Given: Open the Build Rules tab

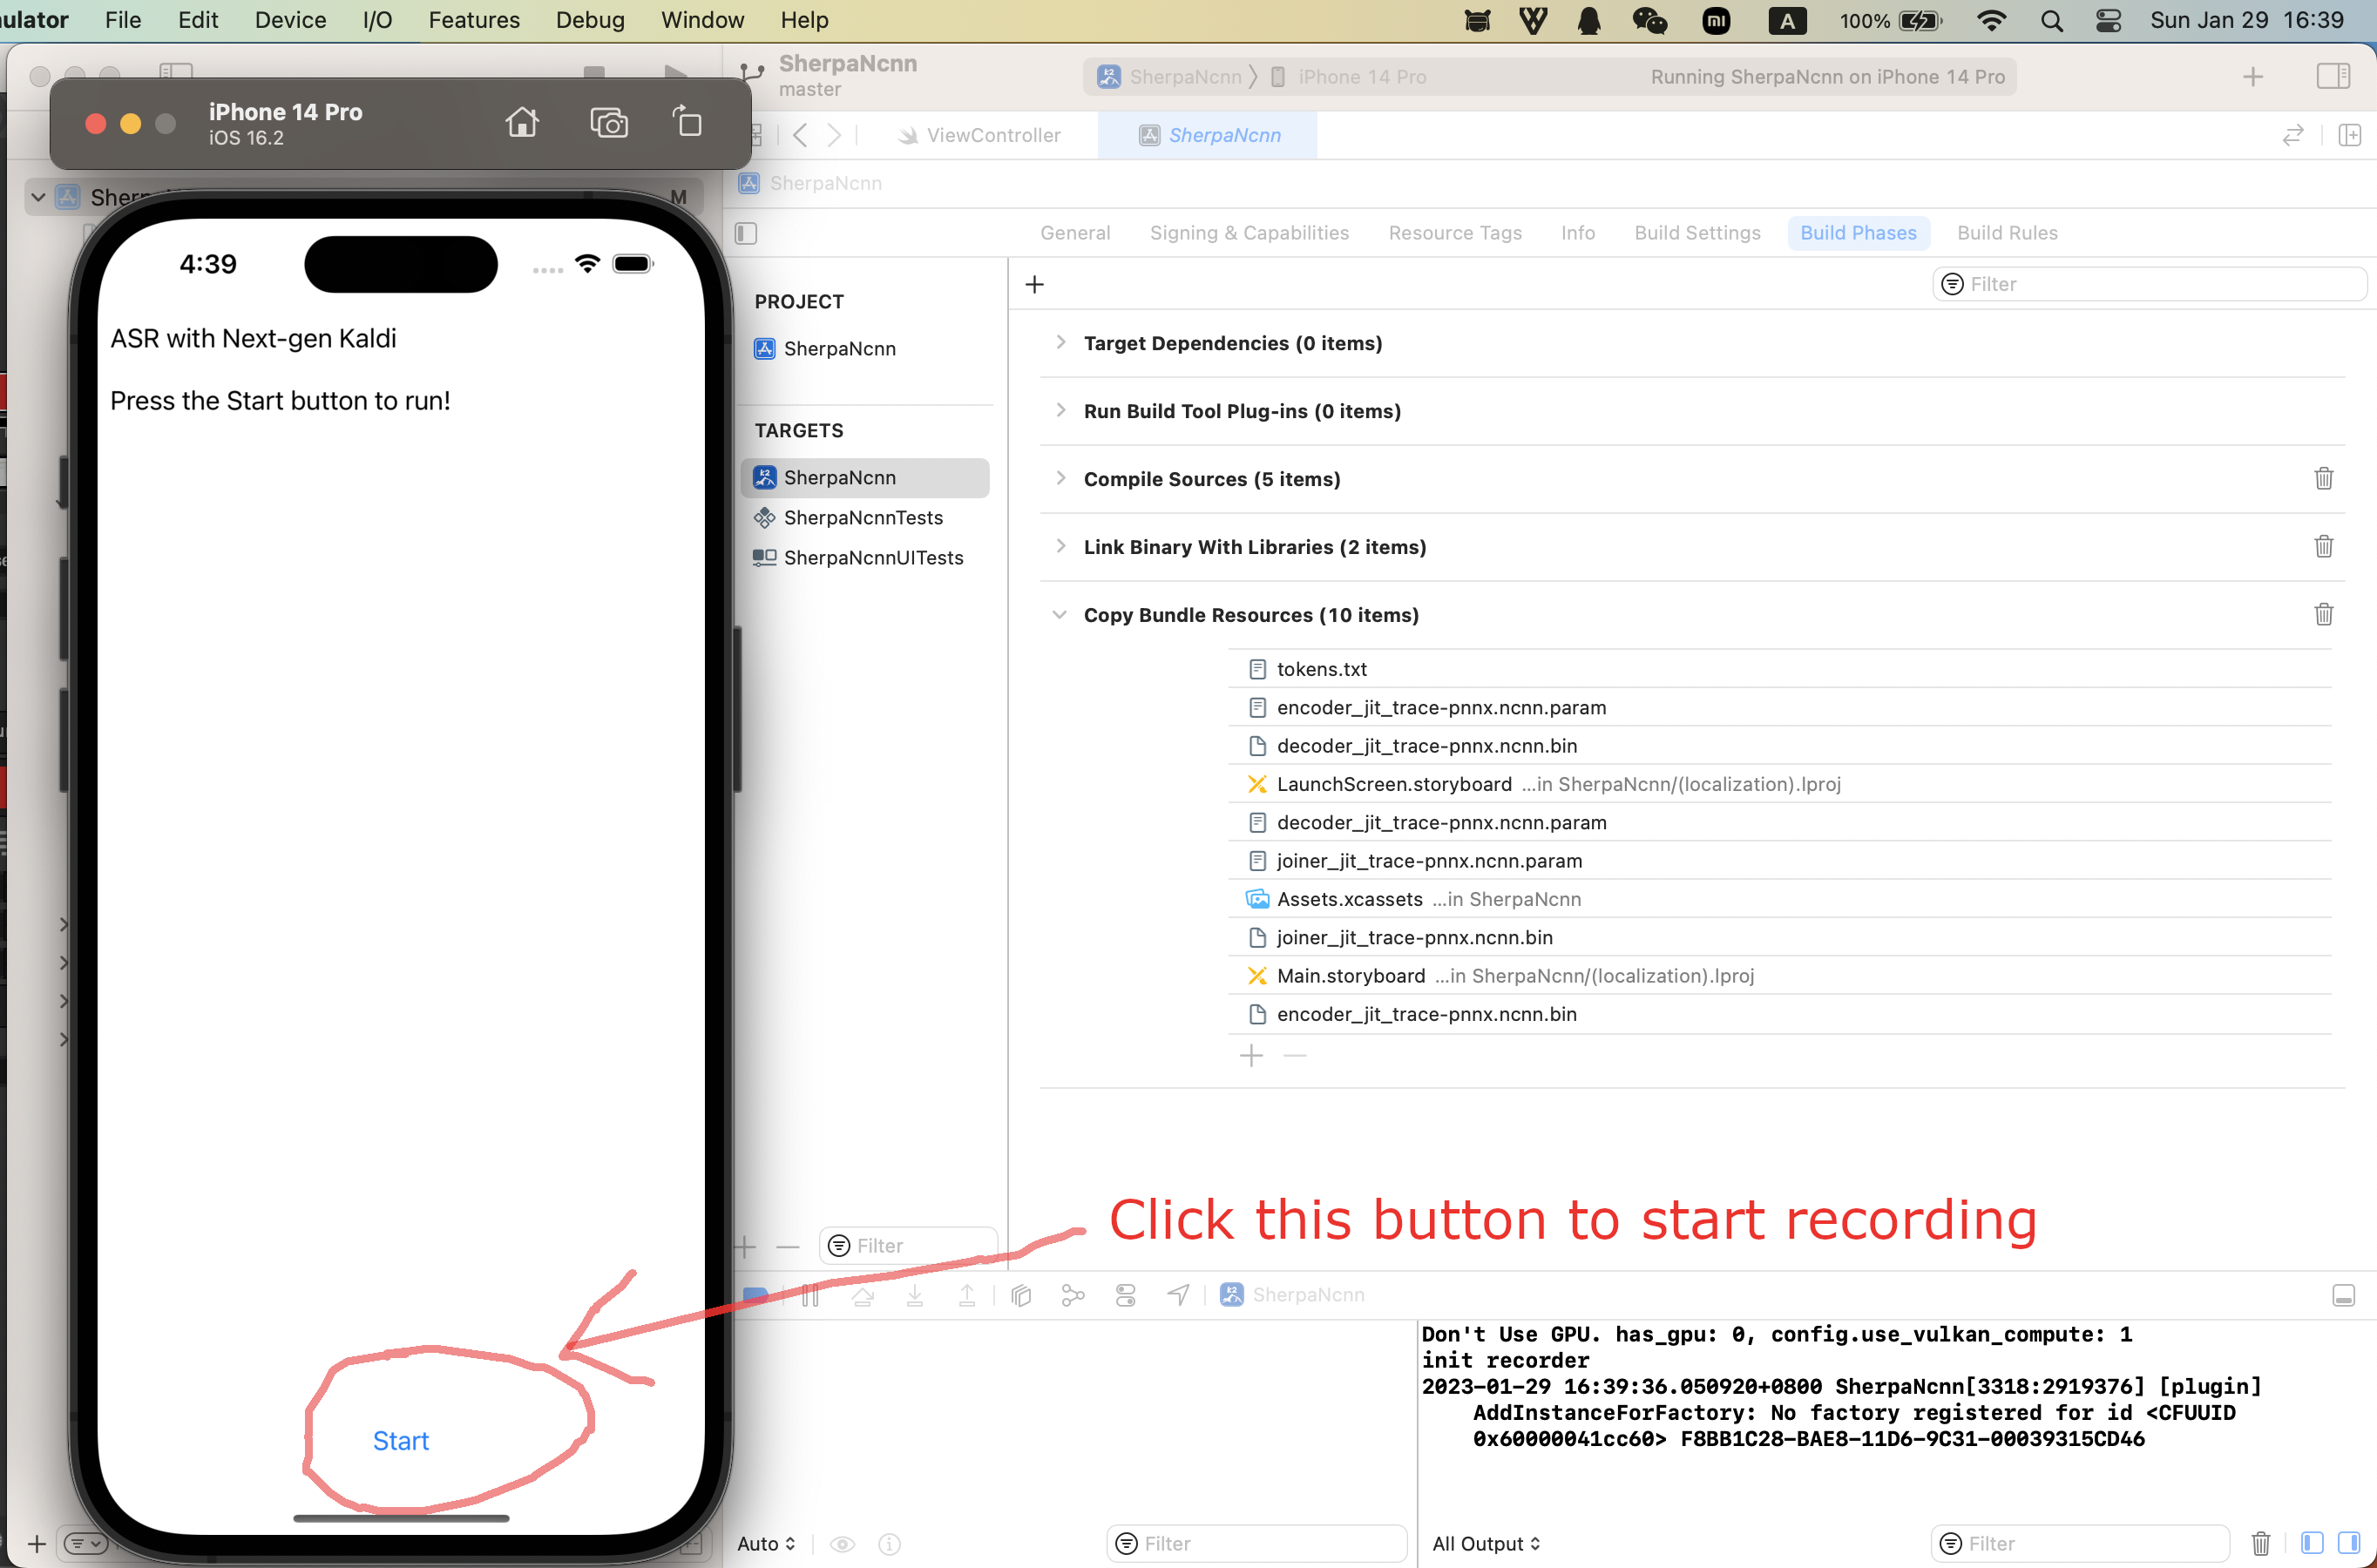Looking at the screenshot, I should 2007,233.
